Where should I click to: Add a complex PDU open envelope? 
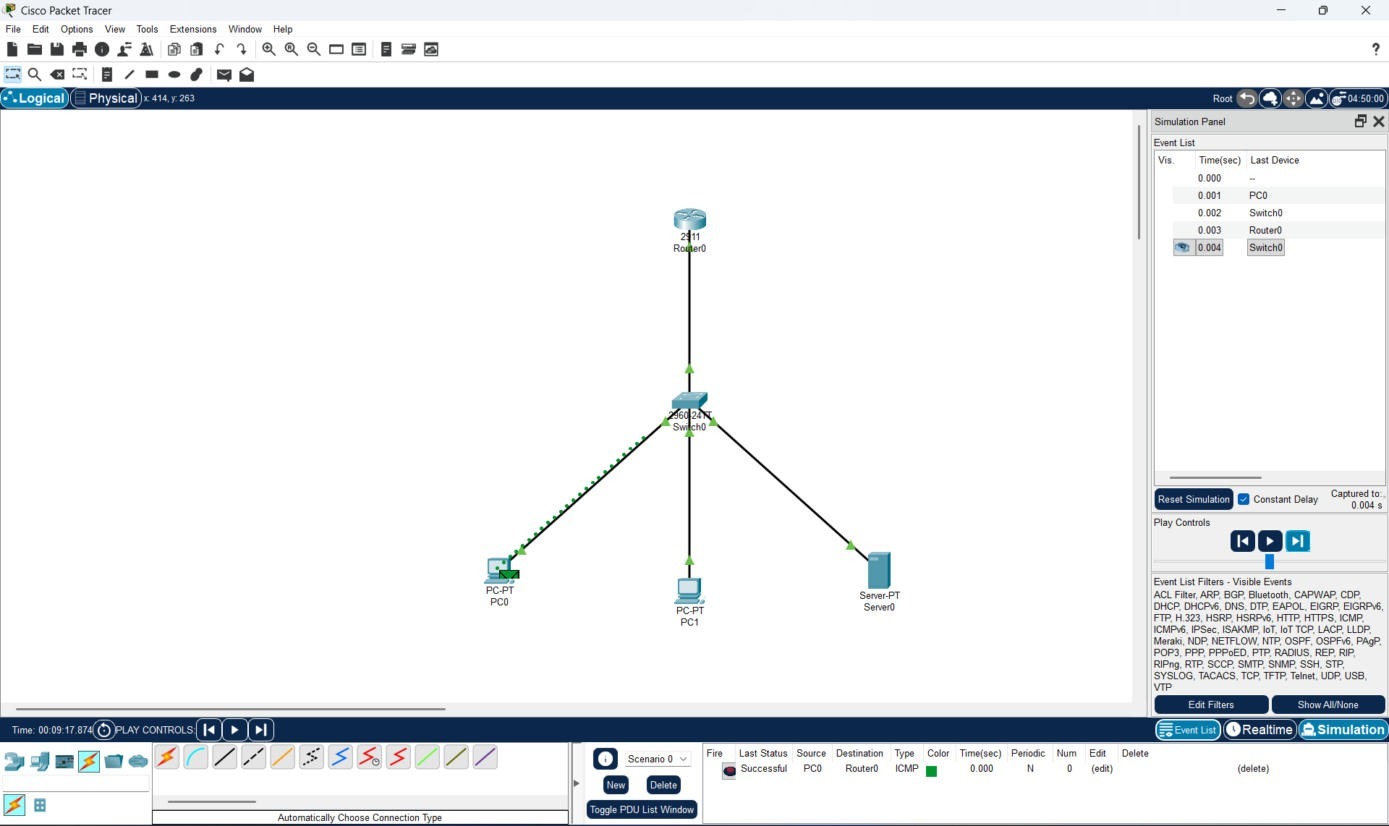pos(246,74)
